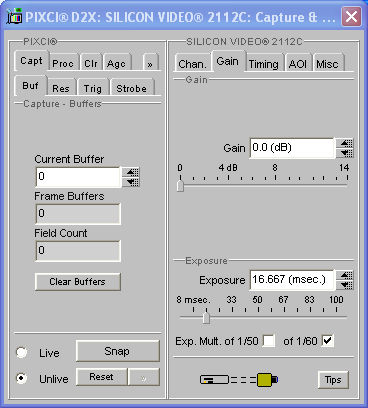Screen dimensions: 368x408
Task: Decrease Current Buffer with down spinner arrow
Action: pos(131,182)
